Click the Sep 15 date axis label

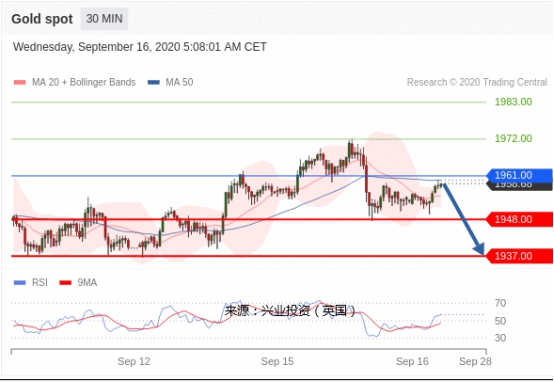(x=277, y=362)
